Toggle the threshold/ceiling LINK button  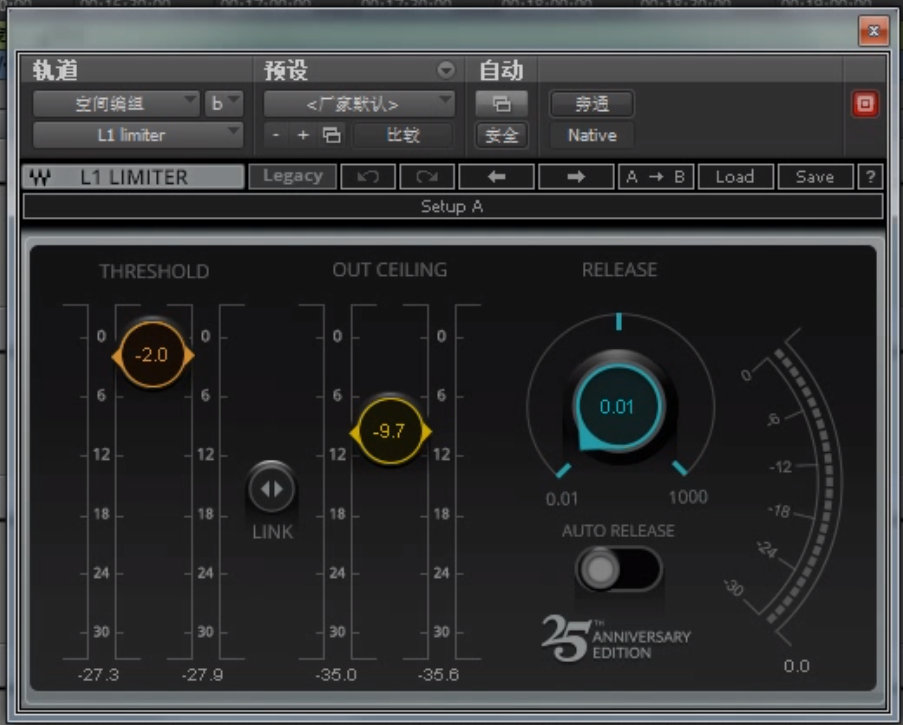(271, 489)
